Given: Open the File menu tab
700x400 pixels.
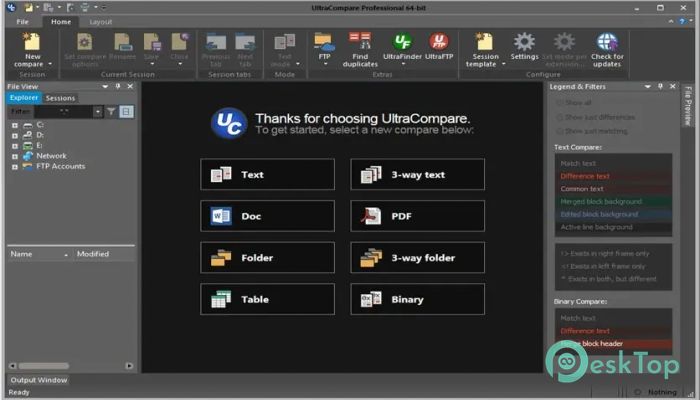Looking at the screenshot, I should click(x=22, y=21).
